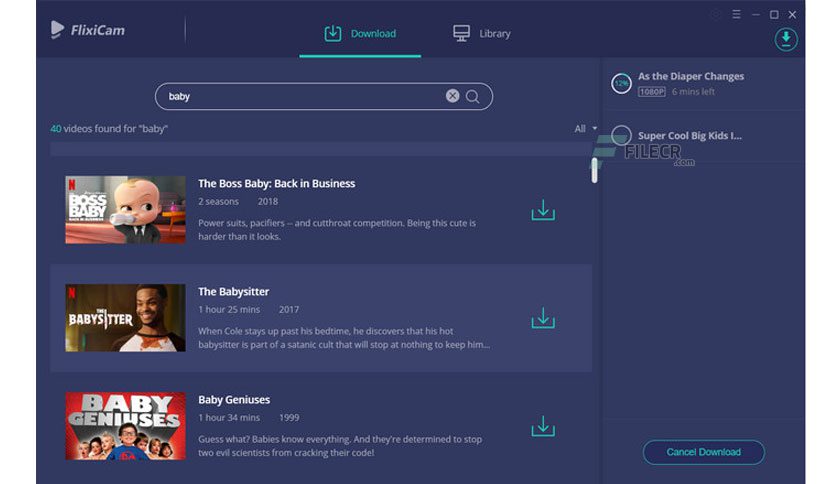The width and height of the screenshot is (836, 484).
Task: Open settings gear icon in title bar
Action: point(715,15)
